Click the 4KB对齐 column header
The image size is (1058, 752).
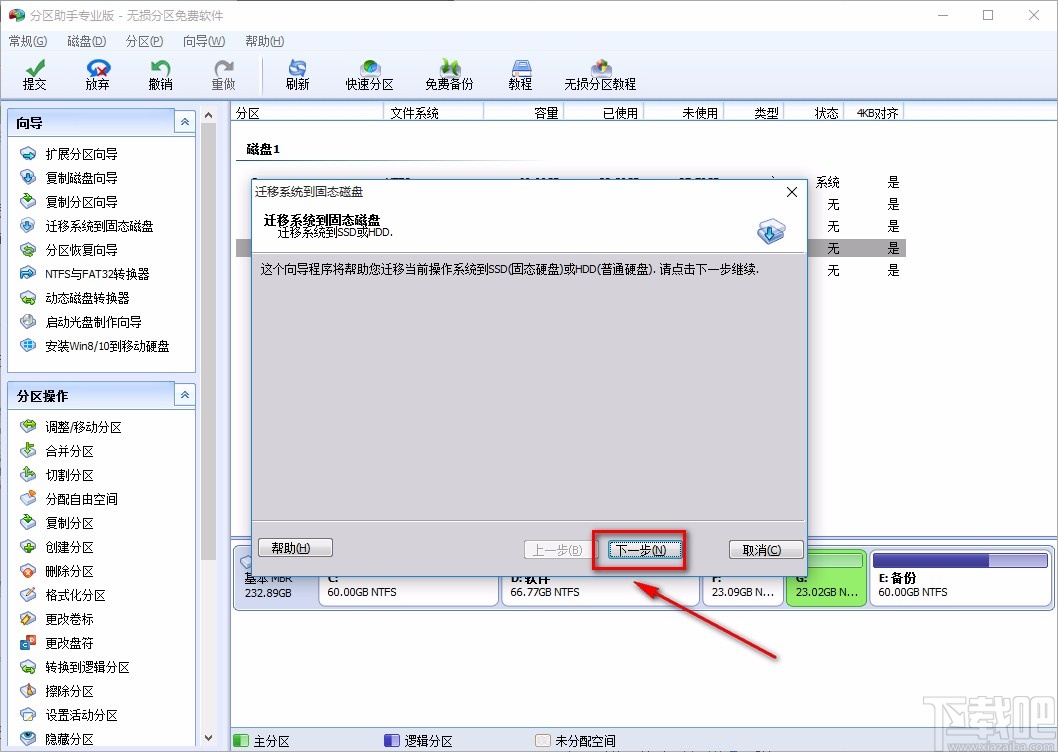coord(874,113)
